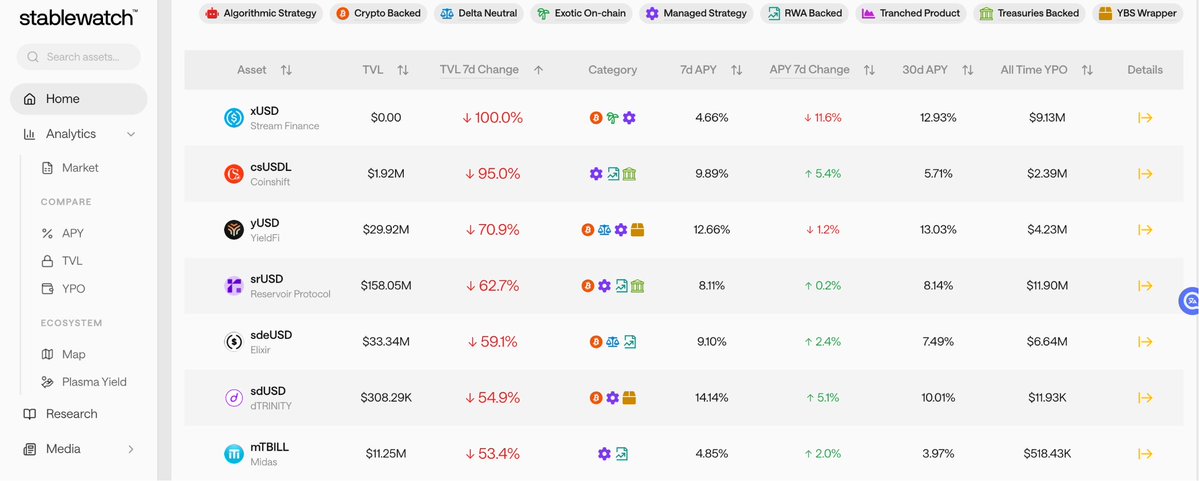Open the Home menu item

click(x=79, y=99)
